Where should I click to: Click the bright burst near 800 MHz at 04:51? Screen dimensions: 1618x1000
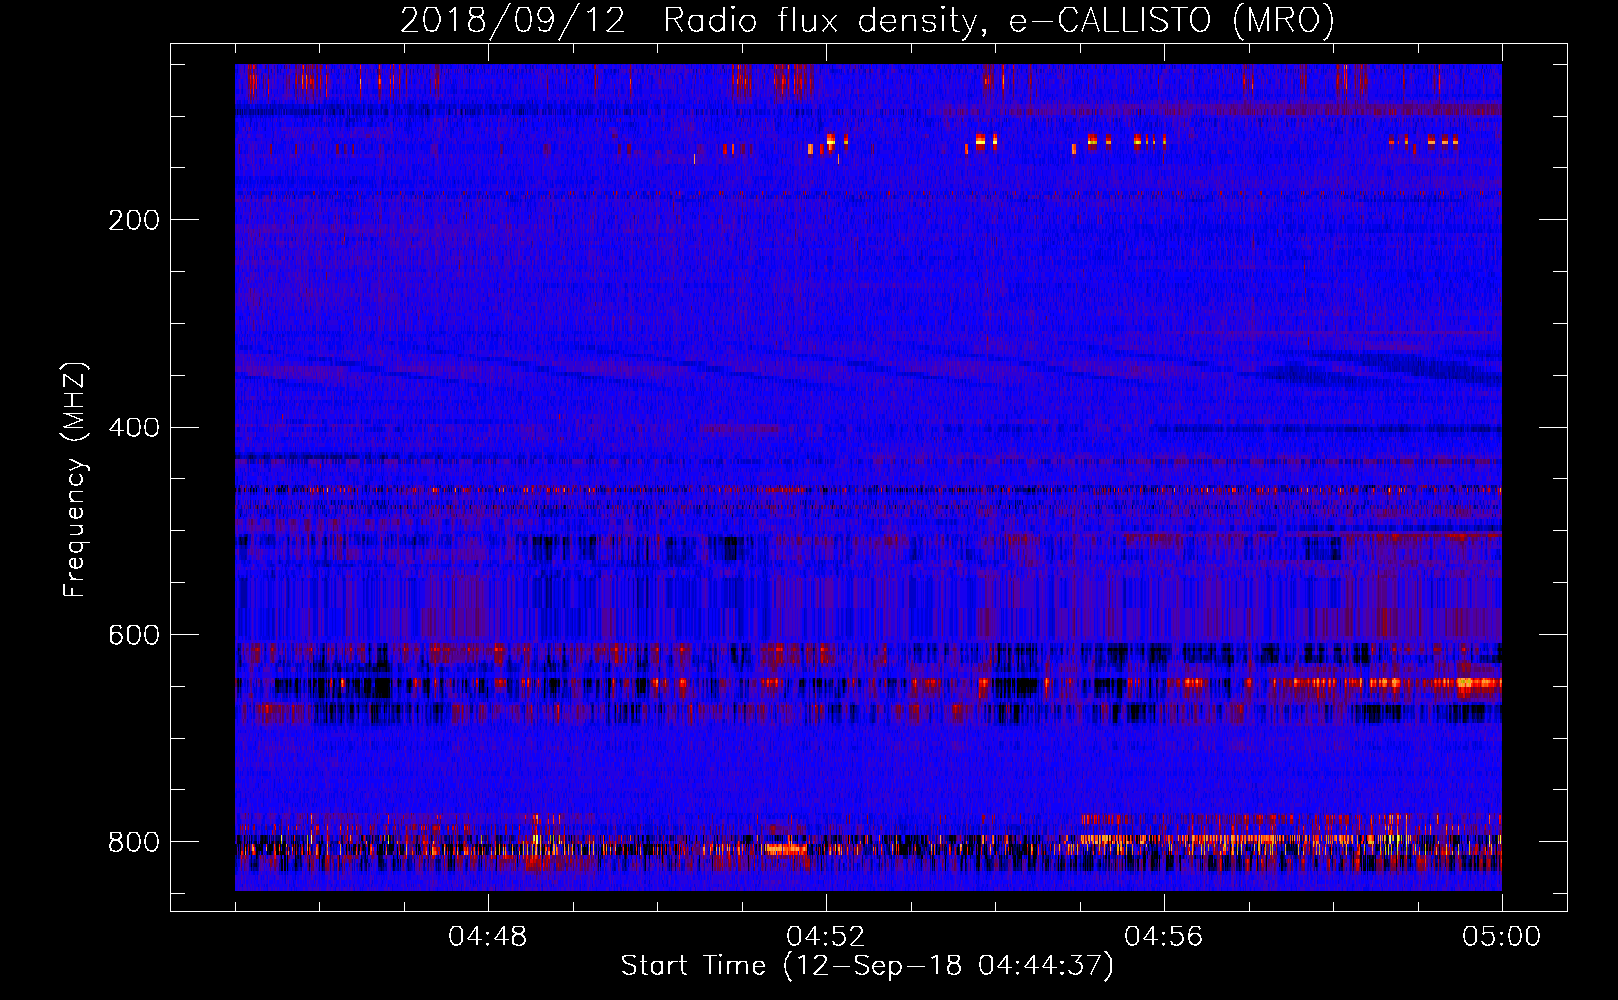tap(786, 849)
